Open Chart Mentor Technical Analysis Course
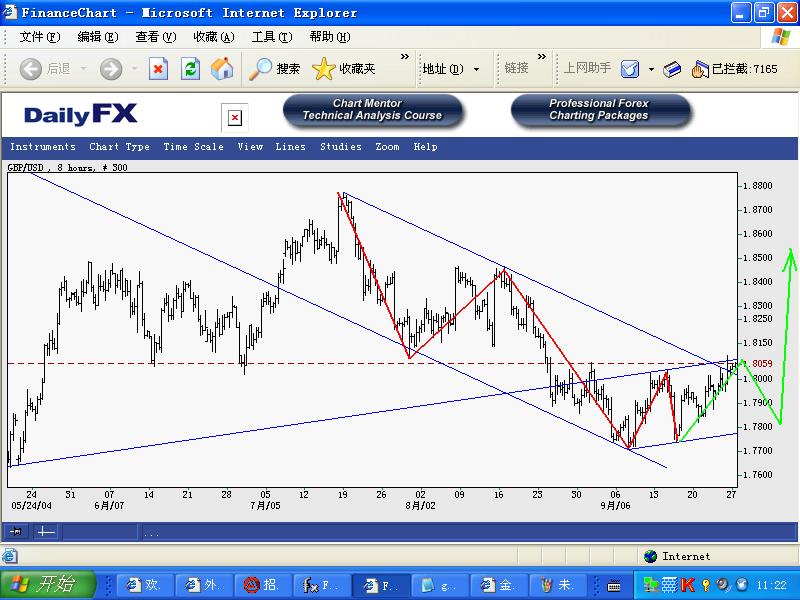Image resolution: width=800 pixels, height=600 pixels. click(372, 110)
